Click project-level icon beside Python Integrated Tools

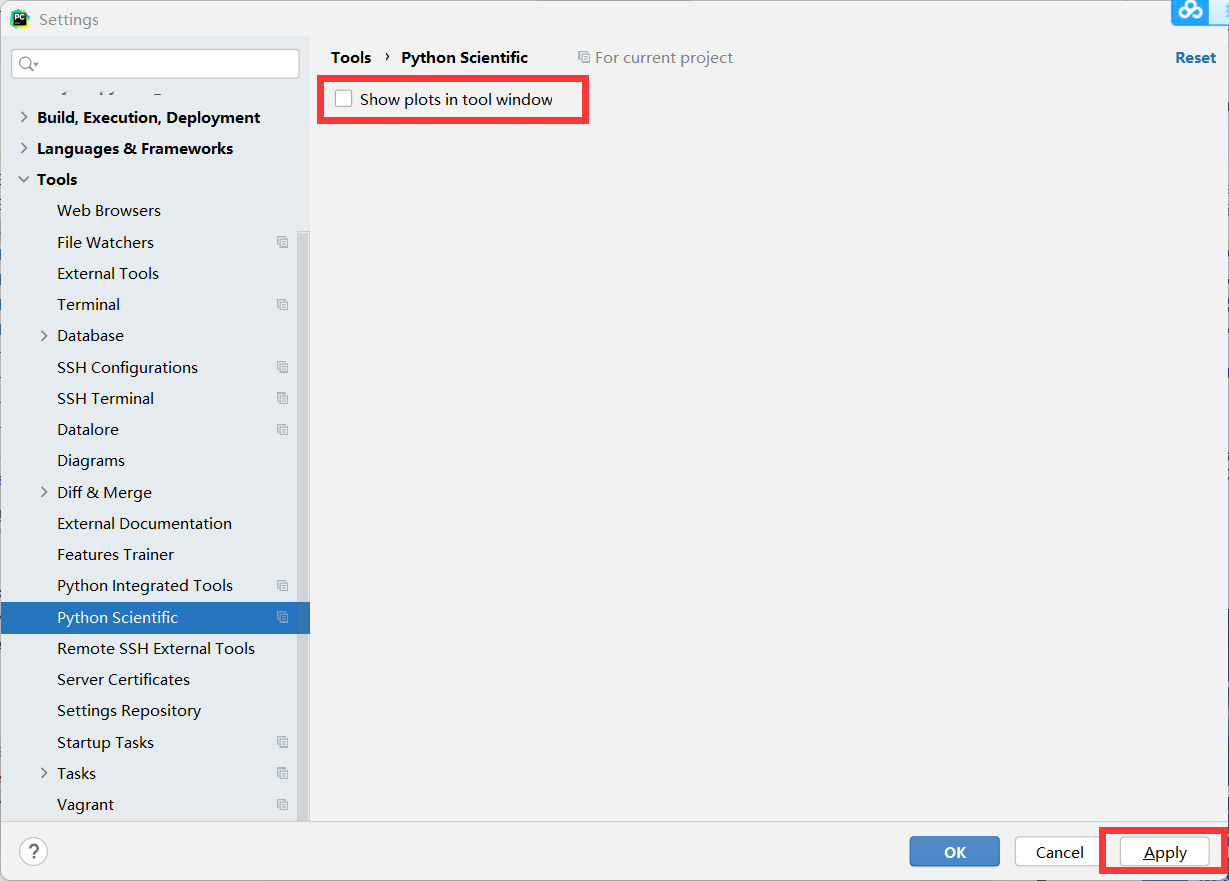(283, 586)
